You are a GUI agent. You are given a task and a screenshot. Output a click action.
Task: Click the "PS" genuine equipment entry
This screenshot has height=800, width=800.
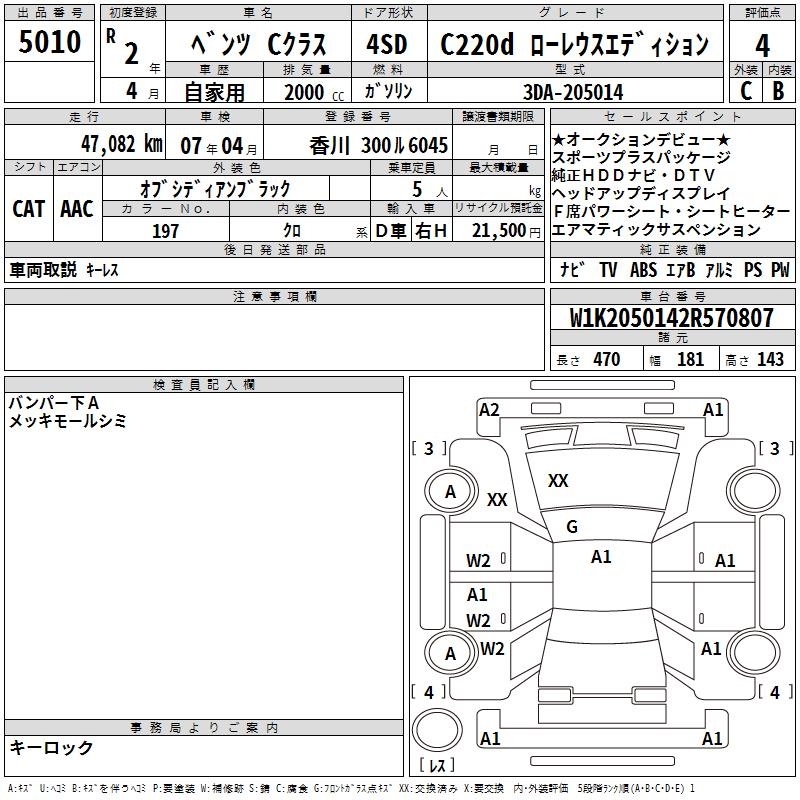tap(753, 269)
